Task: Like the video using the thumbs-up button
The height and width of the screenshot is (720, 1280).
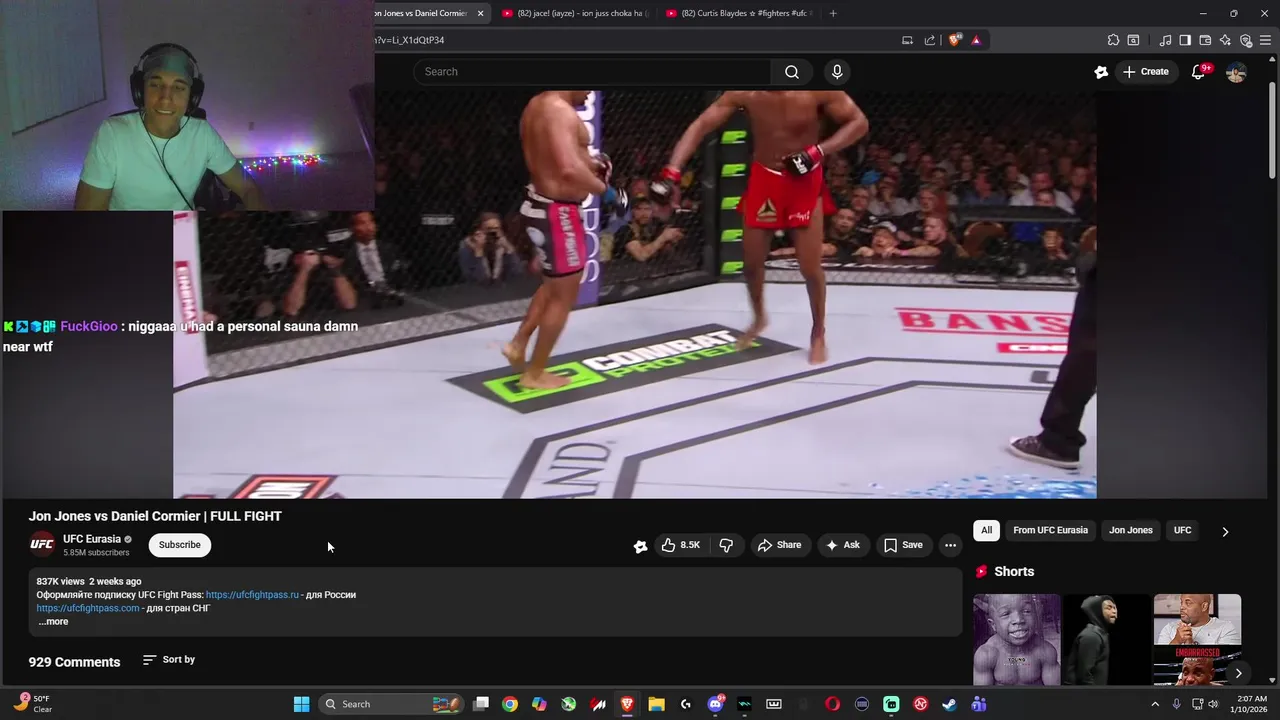Action: click(680, 545)
